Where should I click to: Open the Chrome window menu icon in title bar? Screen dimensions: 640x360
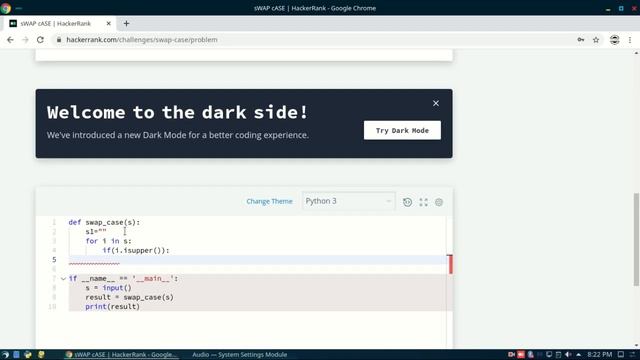(6, 8)
